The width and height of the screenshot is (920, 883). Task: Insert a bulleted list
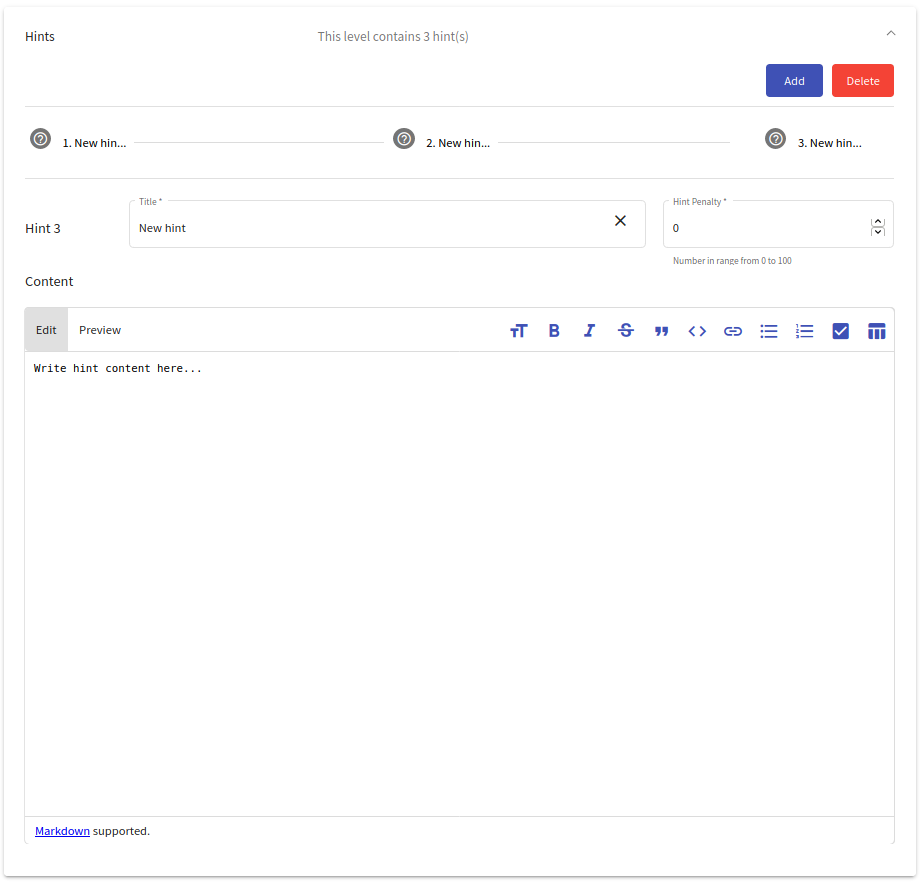(x=769, y=331)
